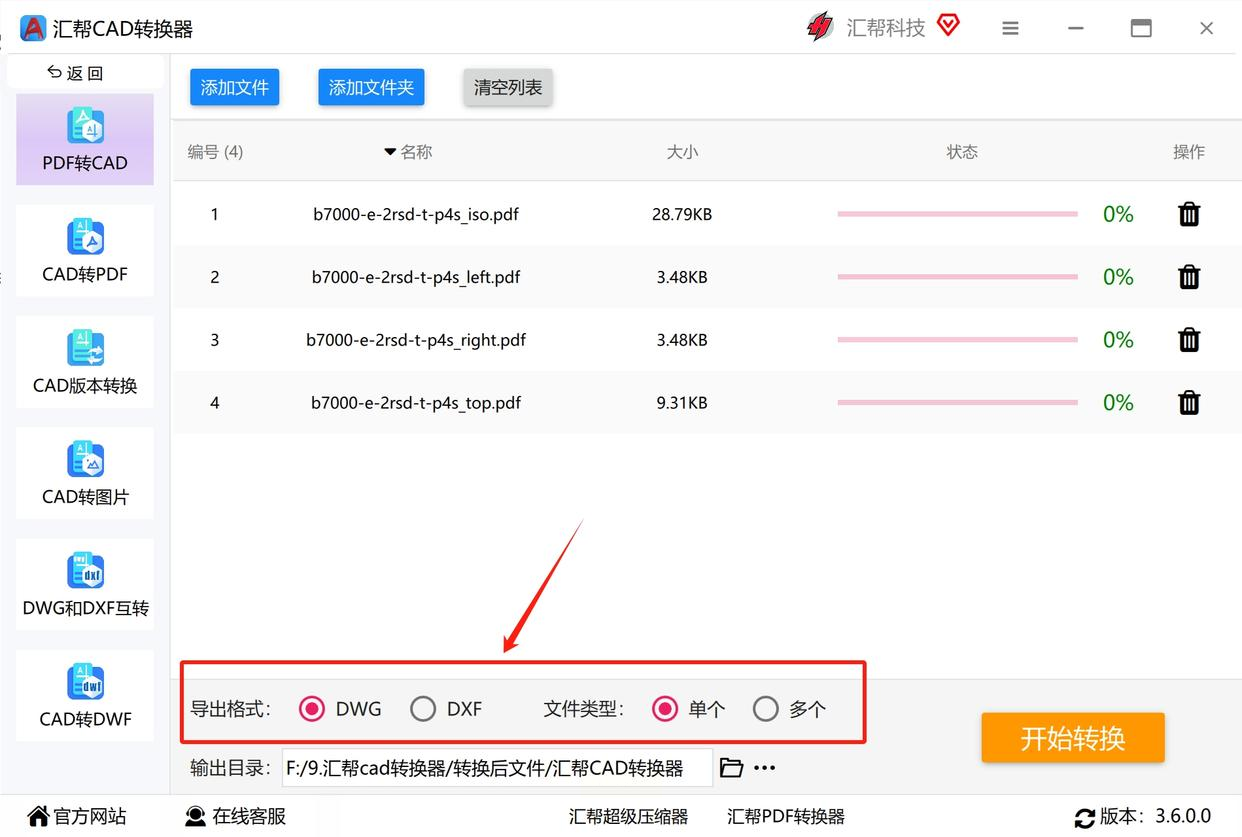
Task: Click the 汇帮CAD转换器 app logo
Action: click(33, 28)
